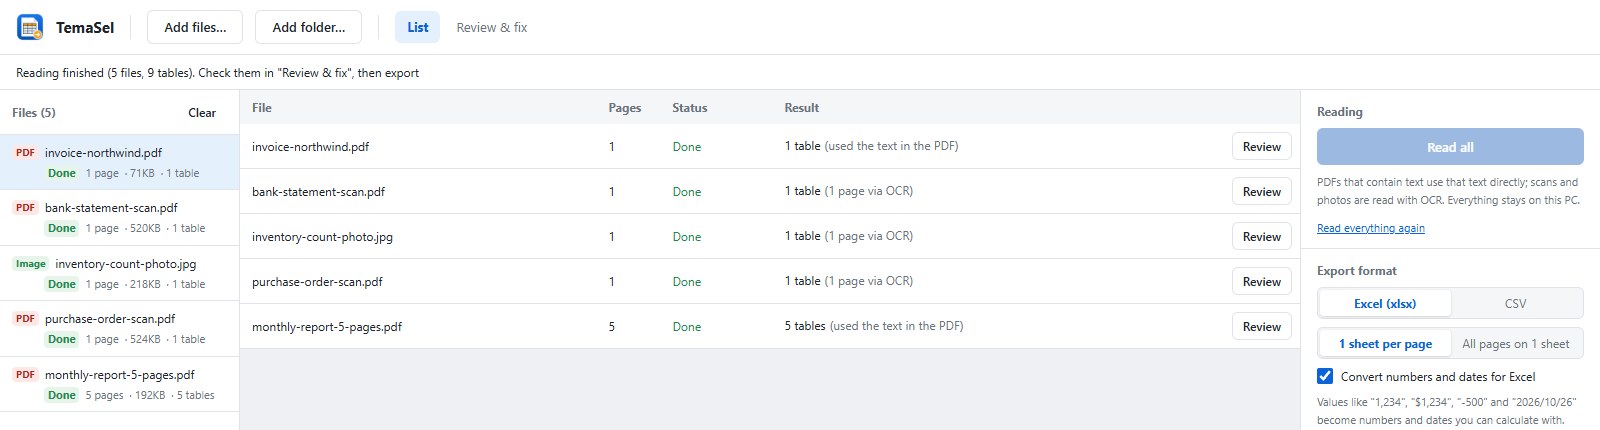
Task: Click the Pages column header
Action: pos(625,108)
